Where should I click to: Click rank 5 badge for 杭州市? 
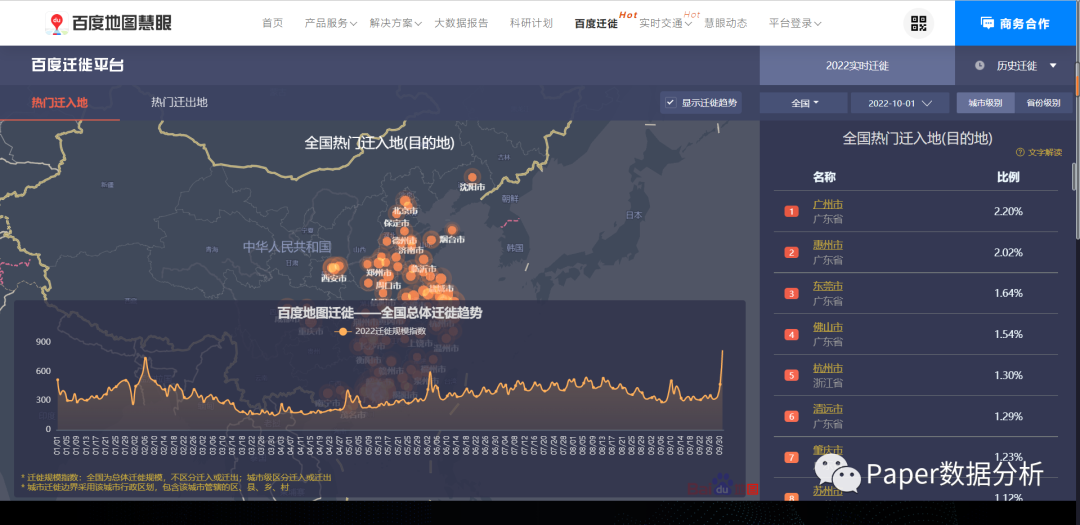tap(791, 375)
